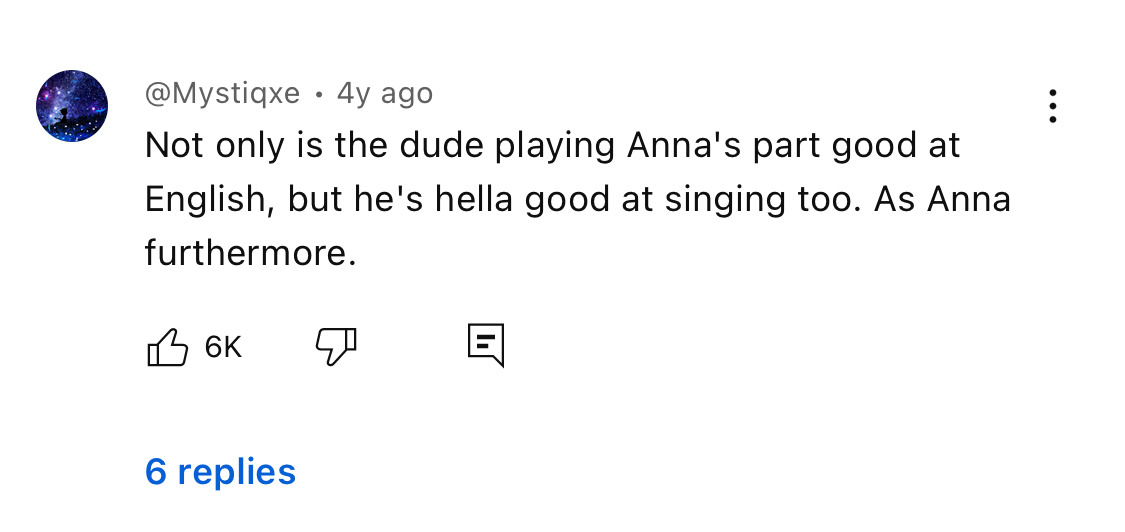Reply to Mystiqxe's comment

point(486,345)
